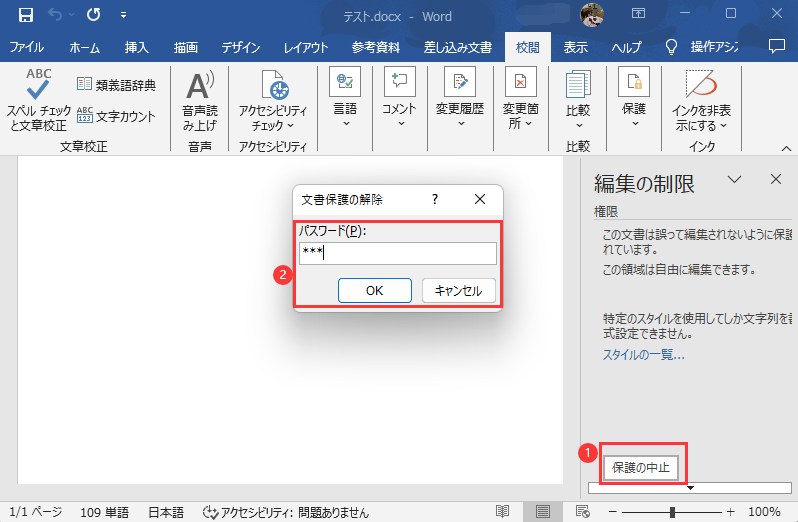The height and width of the screenshot is (522, 798).
Task: Click キャンセル in the dialog
Action: [459, 291]
